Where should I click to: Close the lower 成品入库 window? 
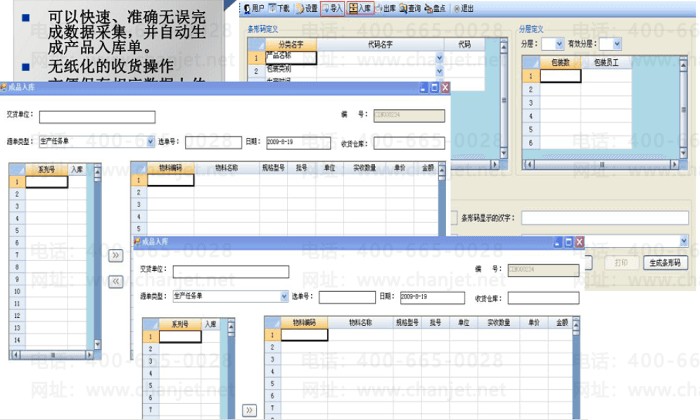(x=579, y=242)
